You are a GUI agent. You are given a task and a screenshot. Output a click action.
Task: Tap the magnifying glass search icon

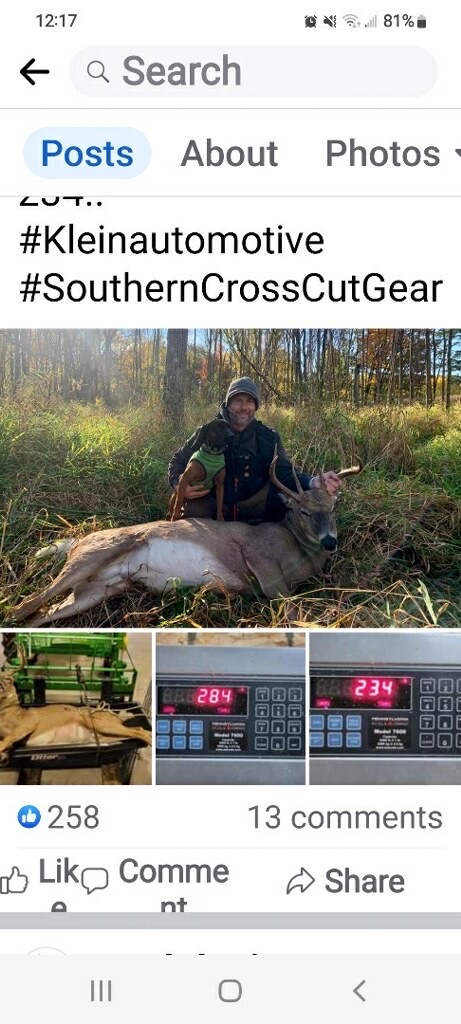(x=98, y=72)
